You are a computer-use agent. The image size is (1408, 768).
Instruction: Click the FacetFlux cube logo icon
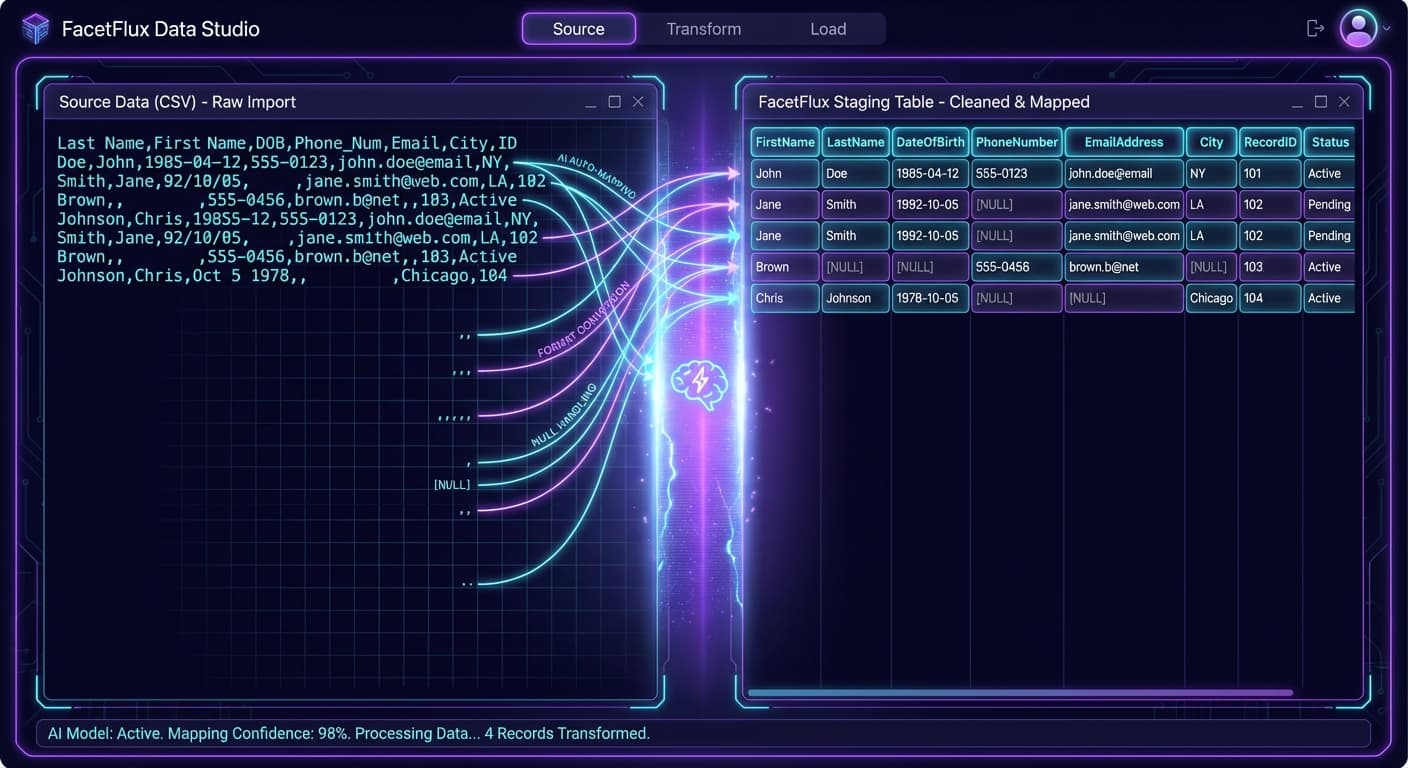[36, 28]
